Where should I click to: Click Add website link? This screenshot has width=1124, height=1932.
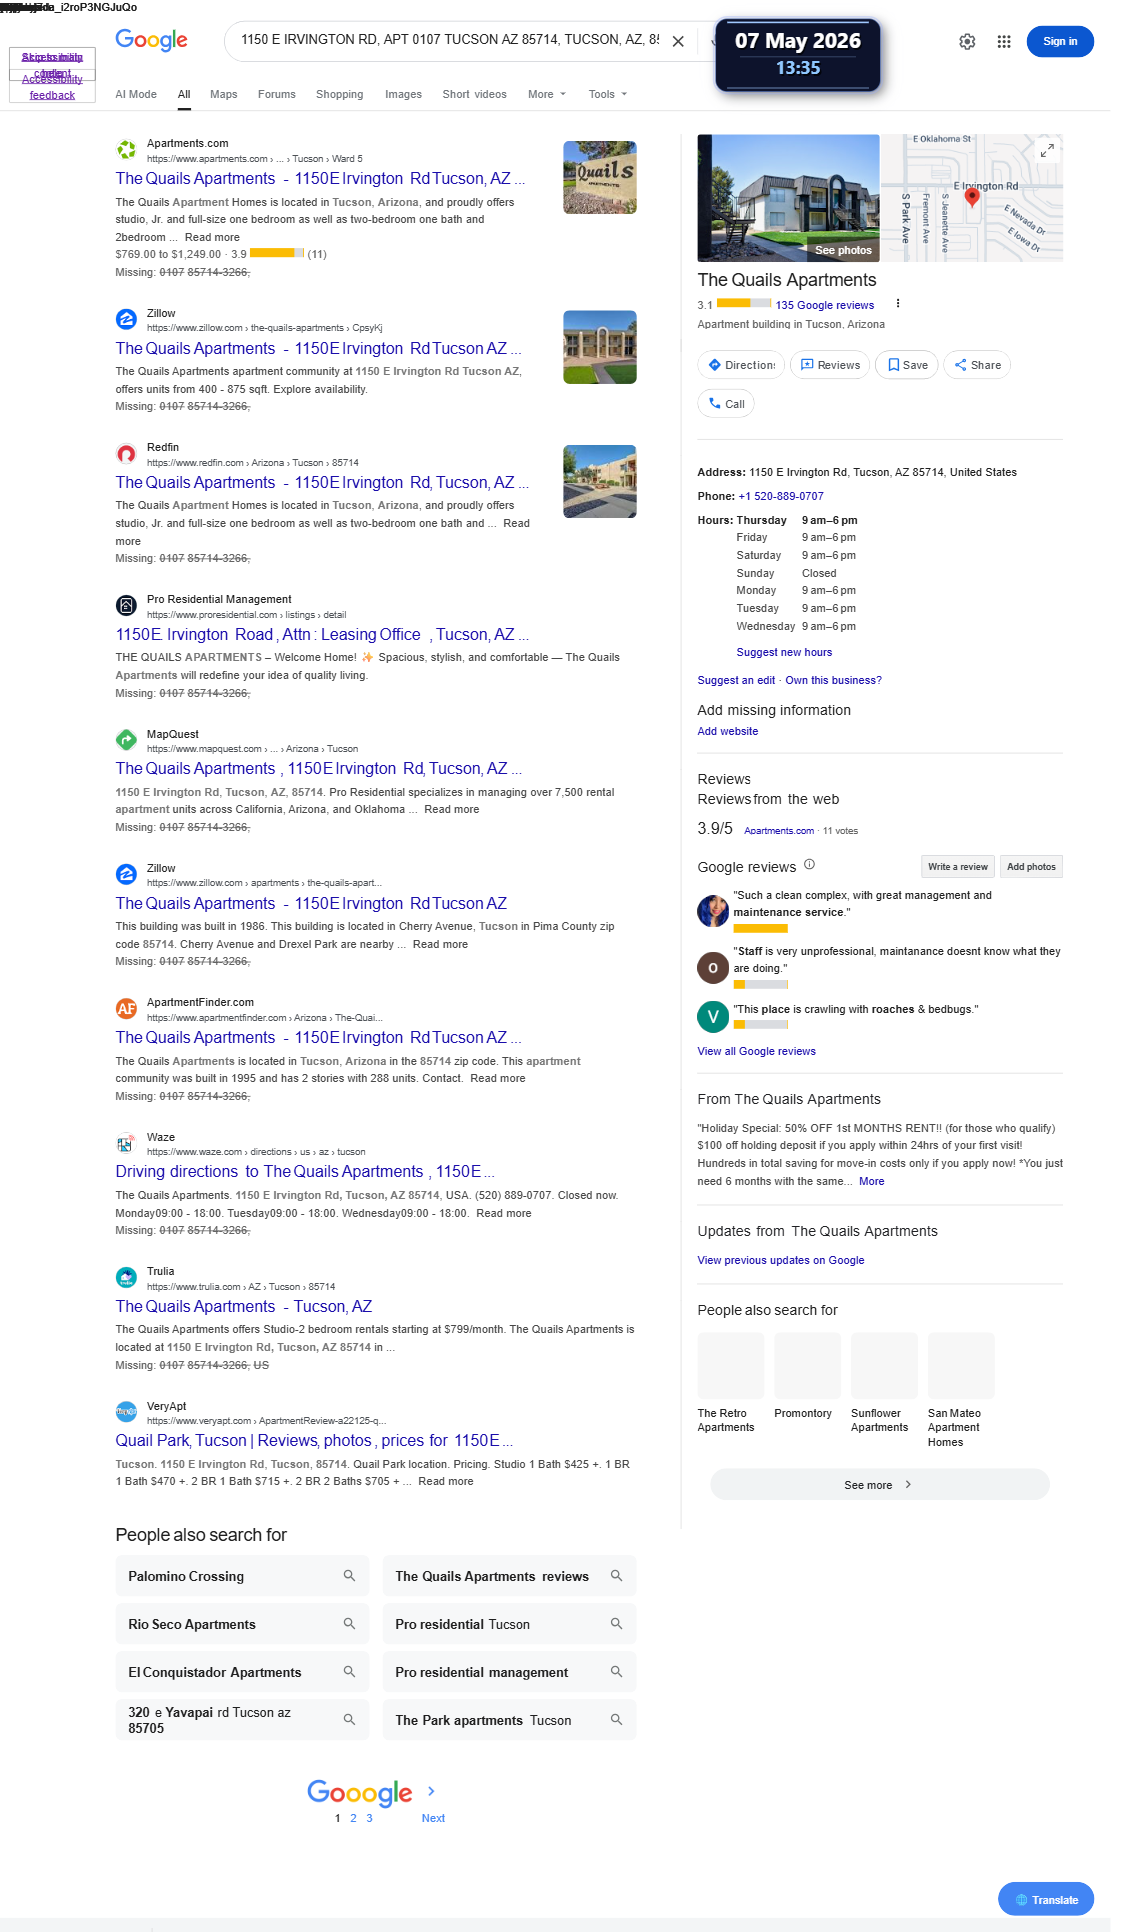(728, 731)
